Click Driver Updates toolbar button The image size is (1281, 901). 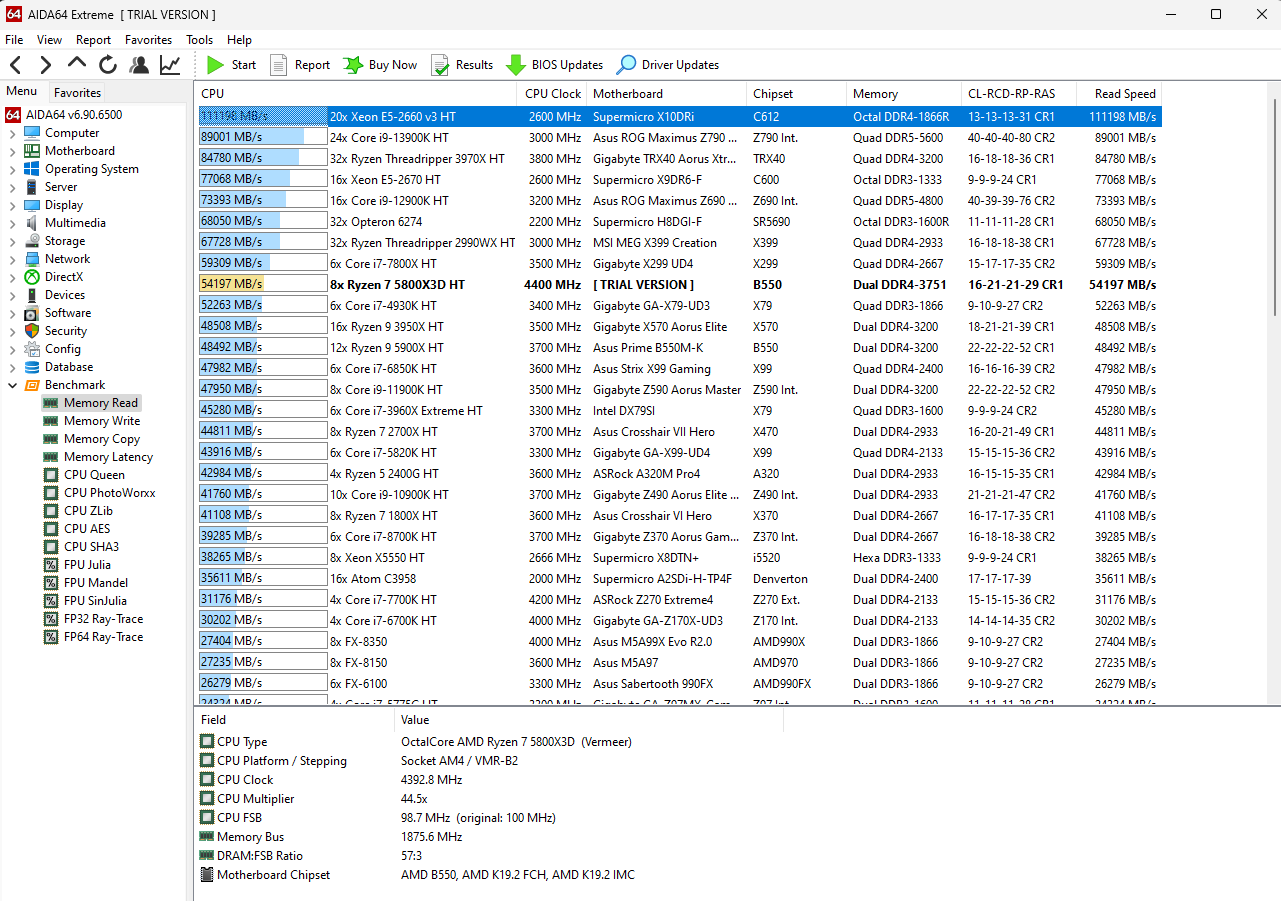[x=668, y=65]
